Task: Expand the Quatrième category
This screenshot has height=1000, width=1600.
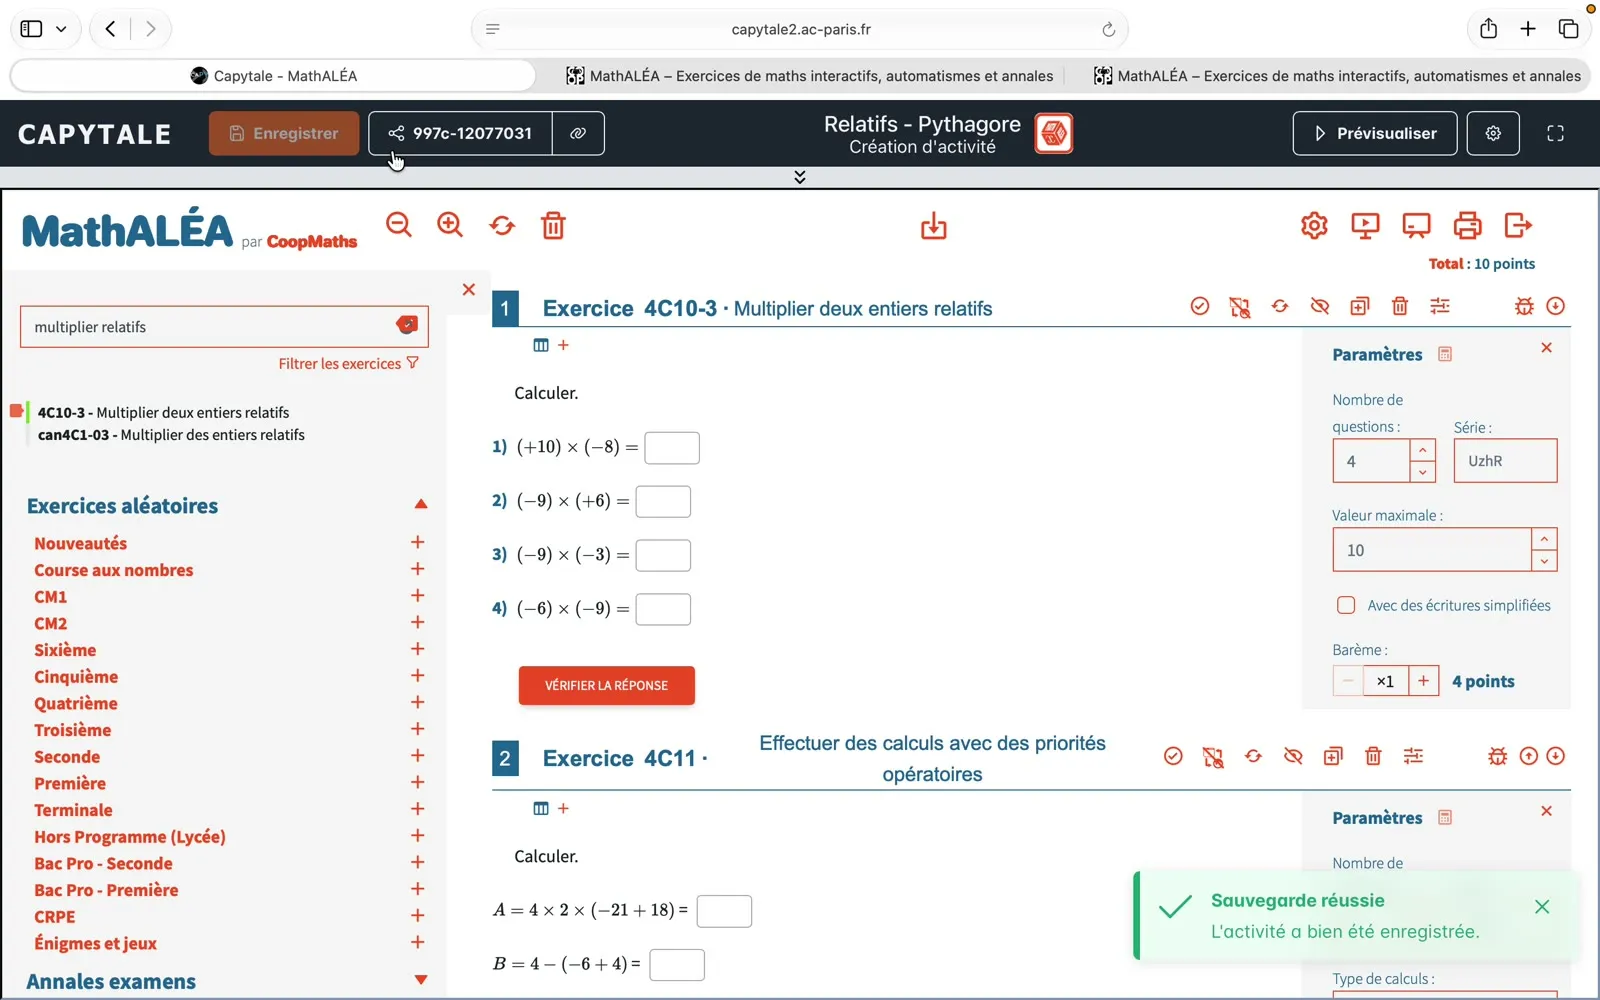Action: point(418,702)
